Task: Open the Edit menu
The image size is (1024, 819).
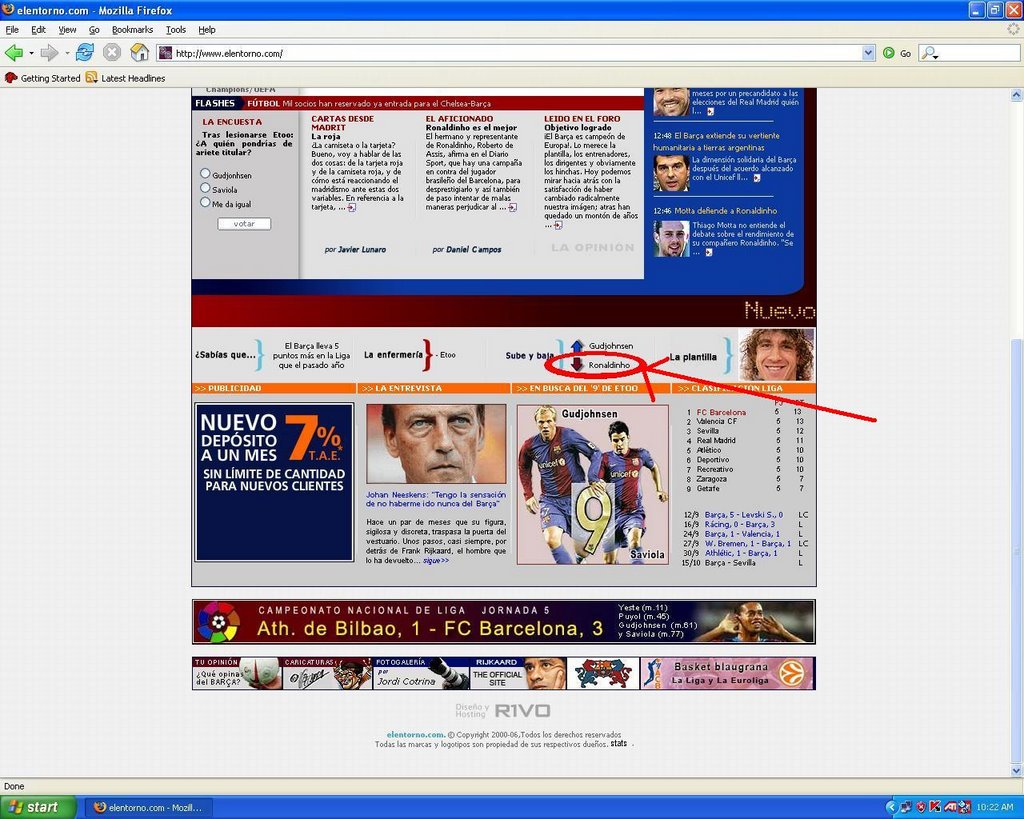Action: pos(39,29)
